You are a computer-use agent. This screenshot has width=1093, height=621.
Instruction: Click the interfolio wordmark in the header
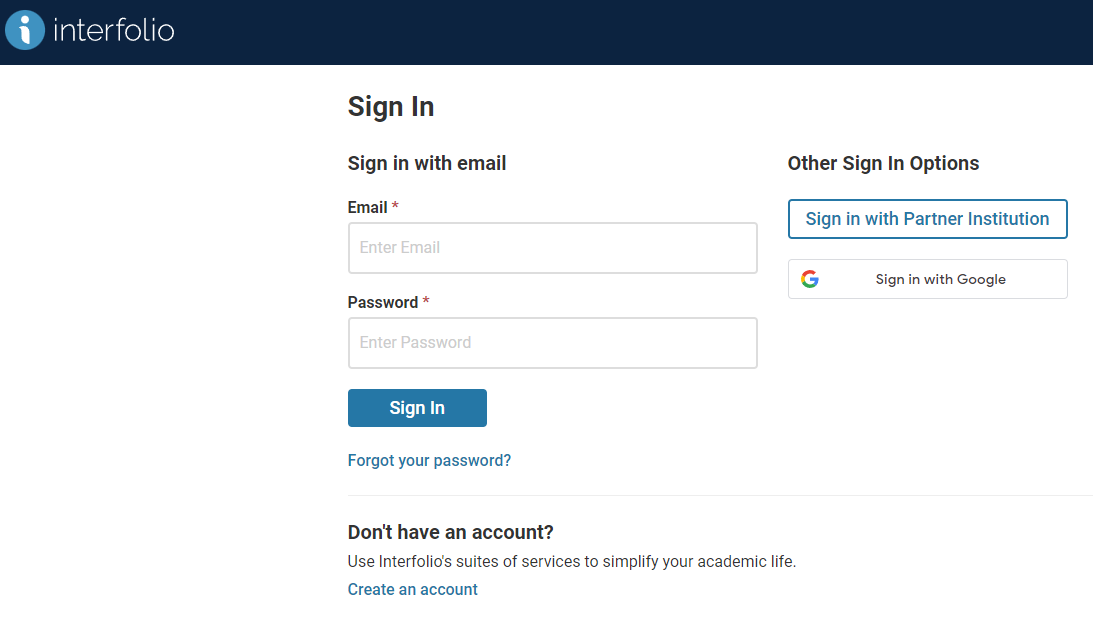(114, 30)
